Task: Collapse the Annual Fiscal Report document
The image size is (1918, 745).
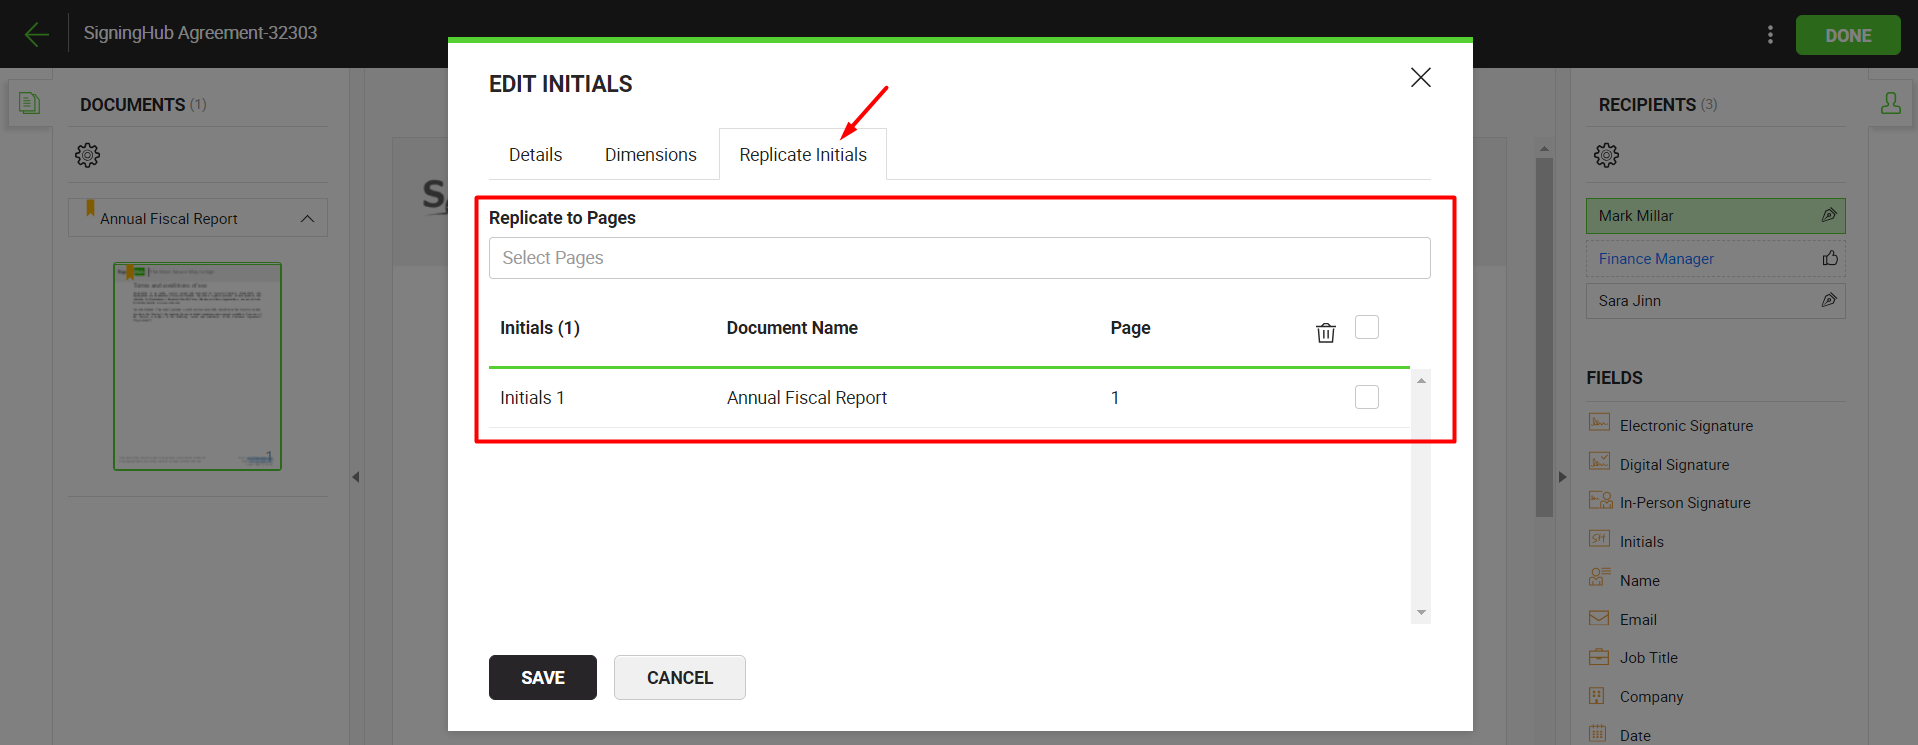Action: coord(307,219)
